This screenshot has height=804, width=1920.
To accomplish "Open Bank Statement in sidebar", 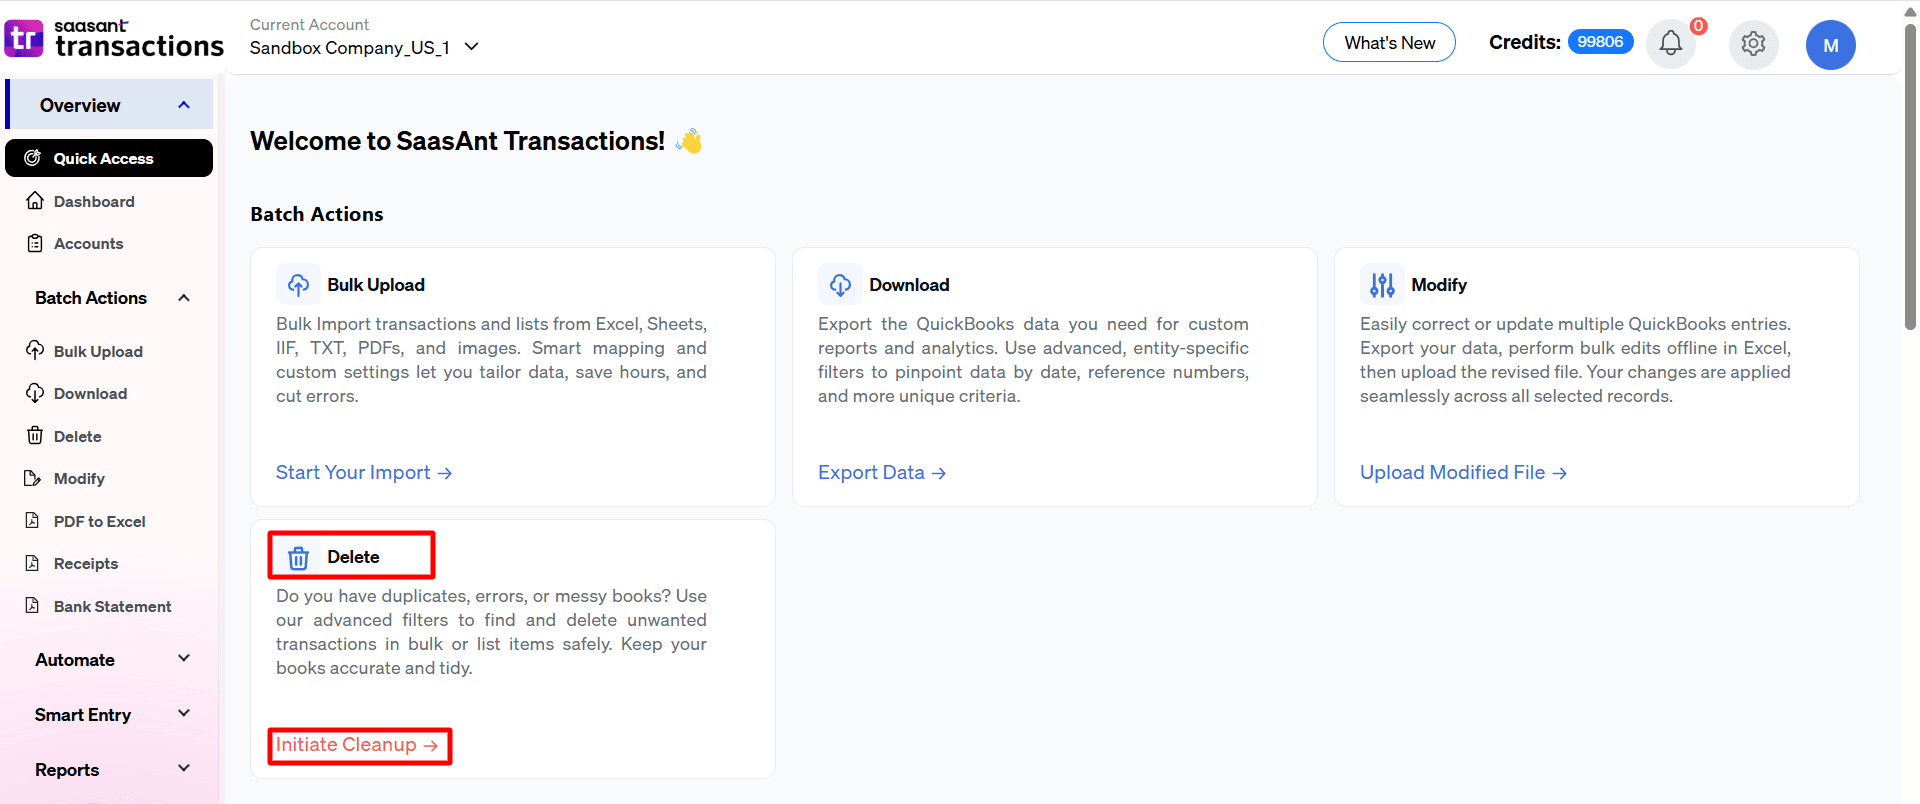I will coord(112,606).
